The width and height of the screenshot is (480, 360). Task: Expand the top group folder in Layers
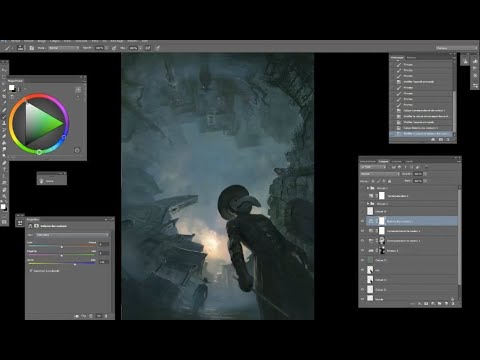[368, 188]
